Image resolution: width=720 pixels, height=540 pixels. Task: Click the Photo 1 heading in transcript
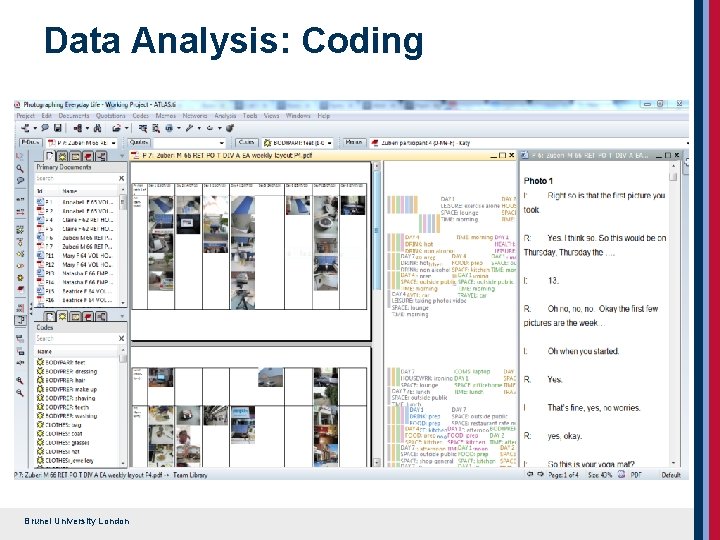pos(538,181)
